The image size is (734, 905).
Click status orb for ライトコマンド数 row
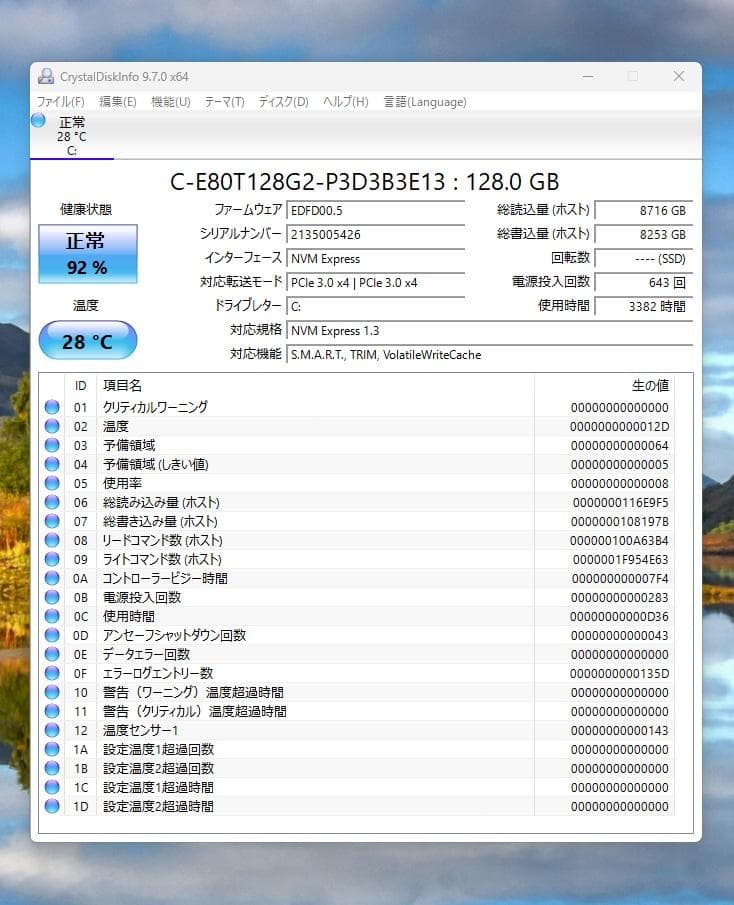point(52,559)
